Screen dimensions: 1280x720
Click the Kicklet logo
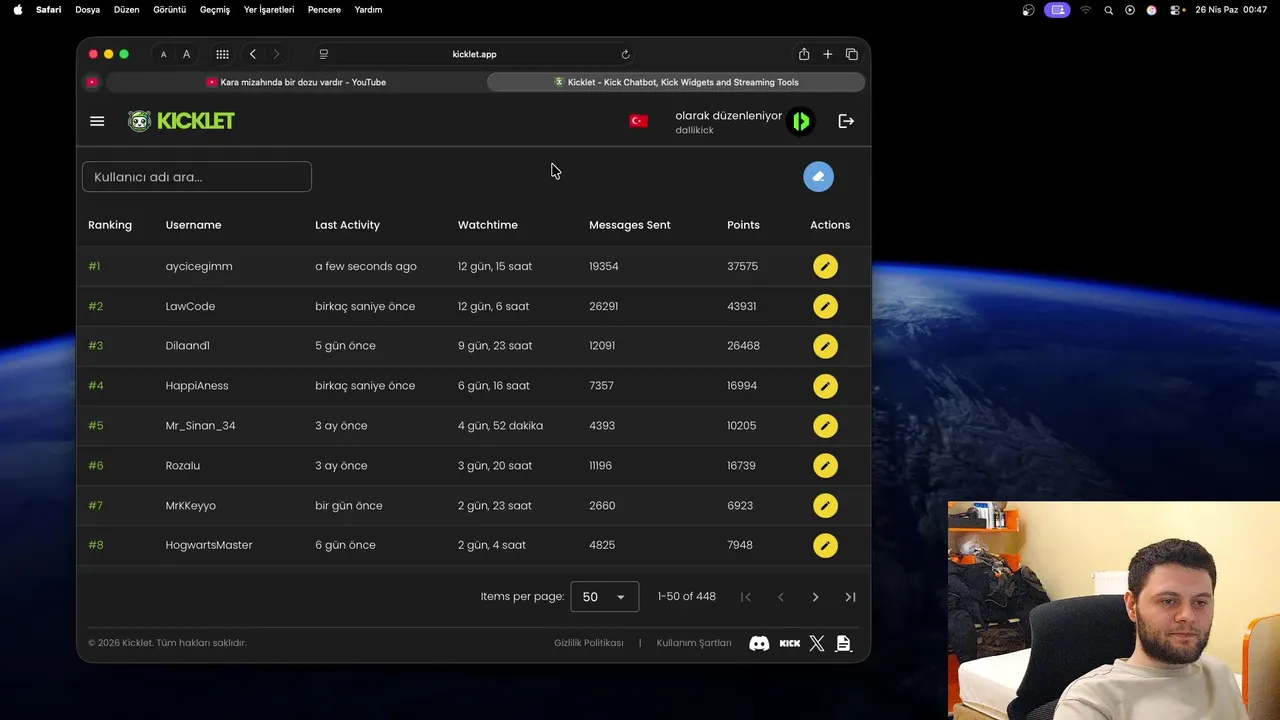(x=181, y=121)
